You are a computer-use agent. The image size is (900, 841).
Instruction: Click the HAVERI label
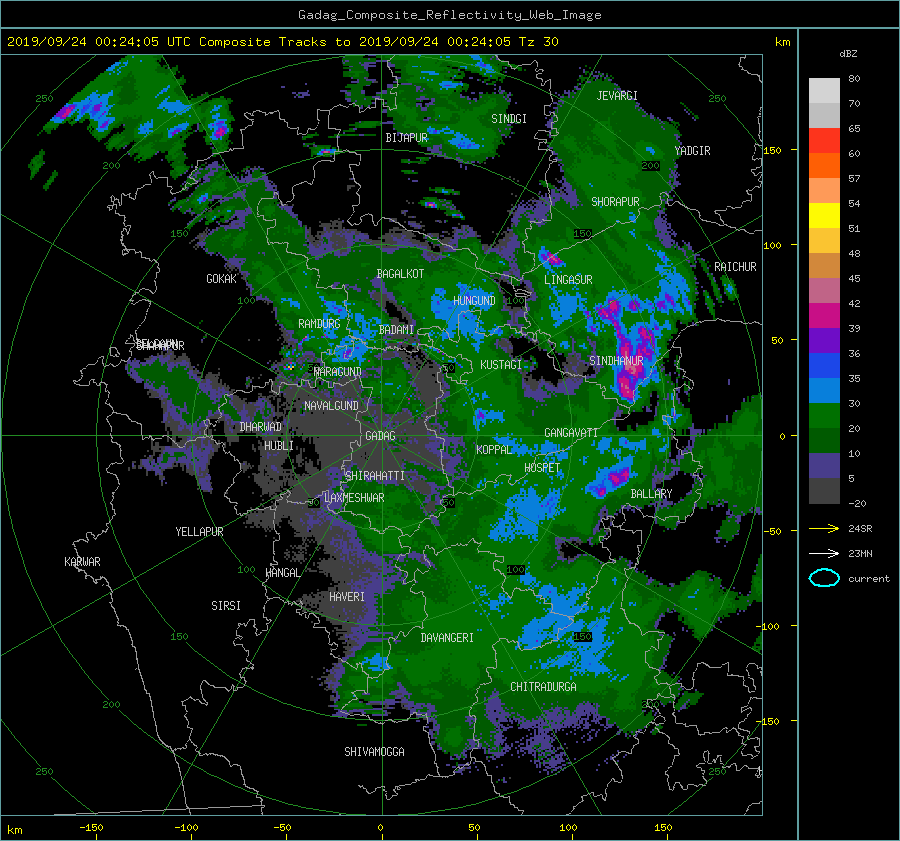[347, 597]
